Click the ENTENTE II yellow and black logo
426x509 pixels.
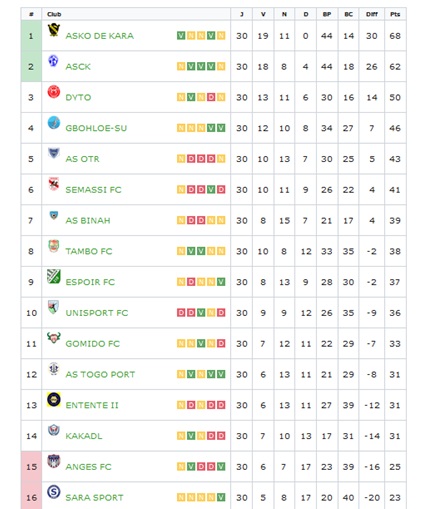(53, 399)
